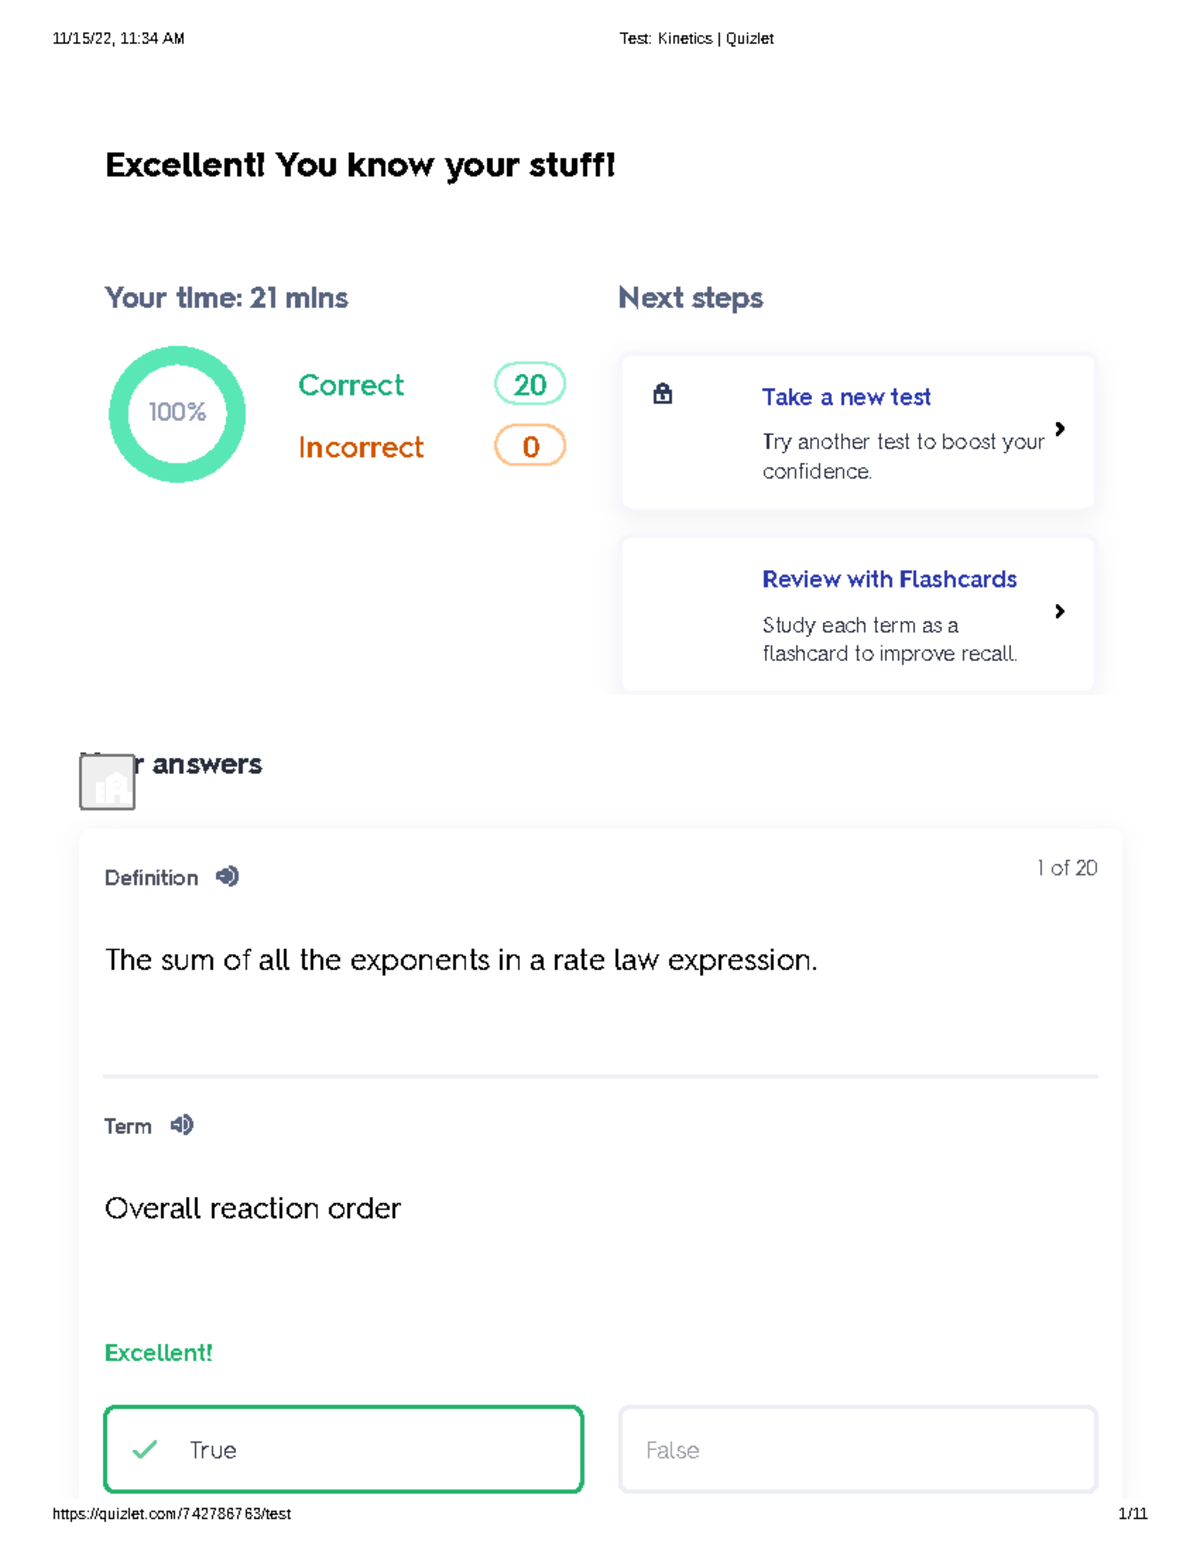Select the False answer option
This screenshot has width=1200, height=1553.
coord(858,1449)
